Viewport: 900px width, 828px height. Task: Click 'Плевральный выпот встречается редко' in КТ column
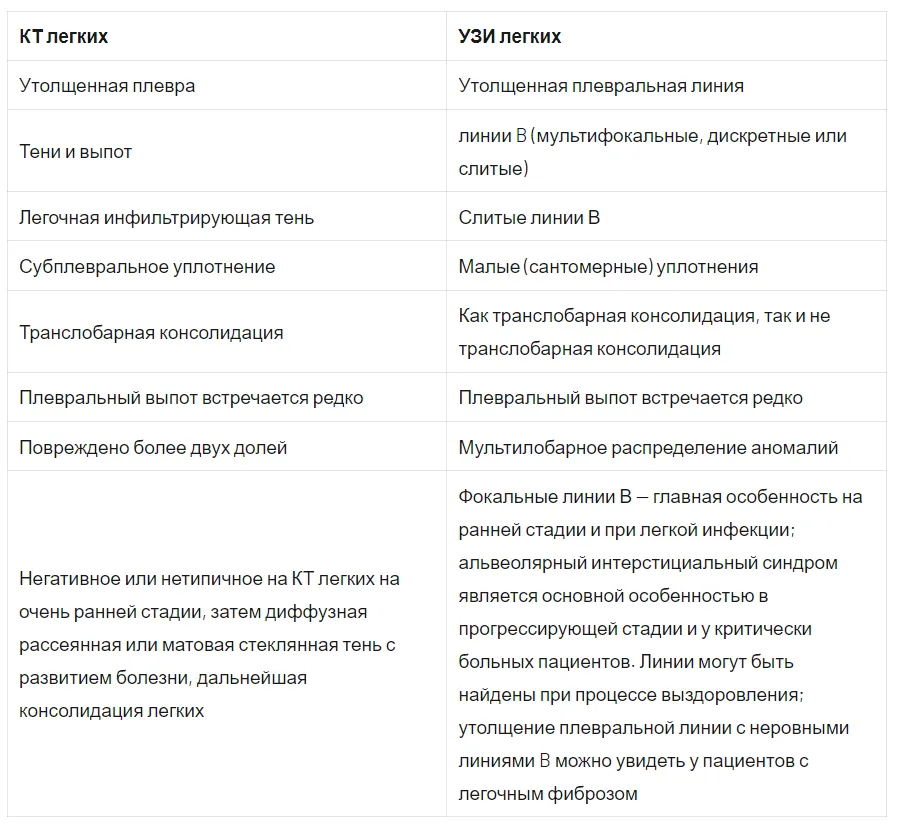pyautogui.click(x=191, y=398)
